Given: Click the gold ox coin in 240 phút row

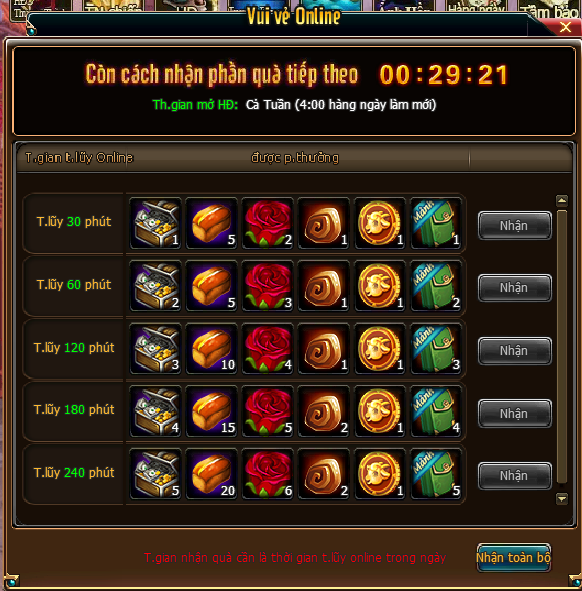Looking at the screenshot, I should tap(380, 474).
